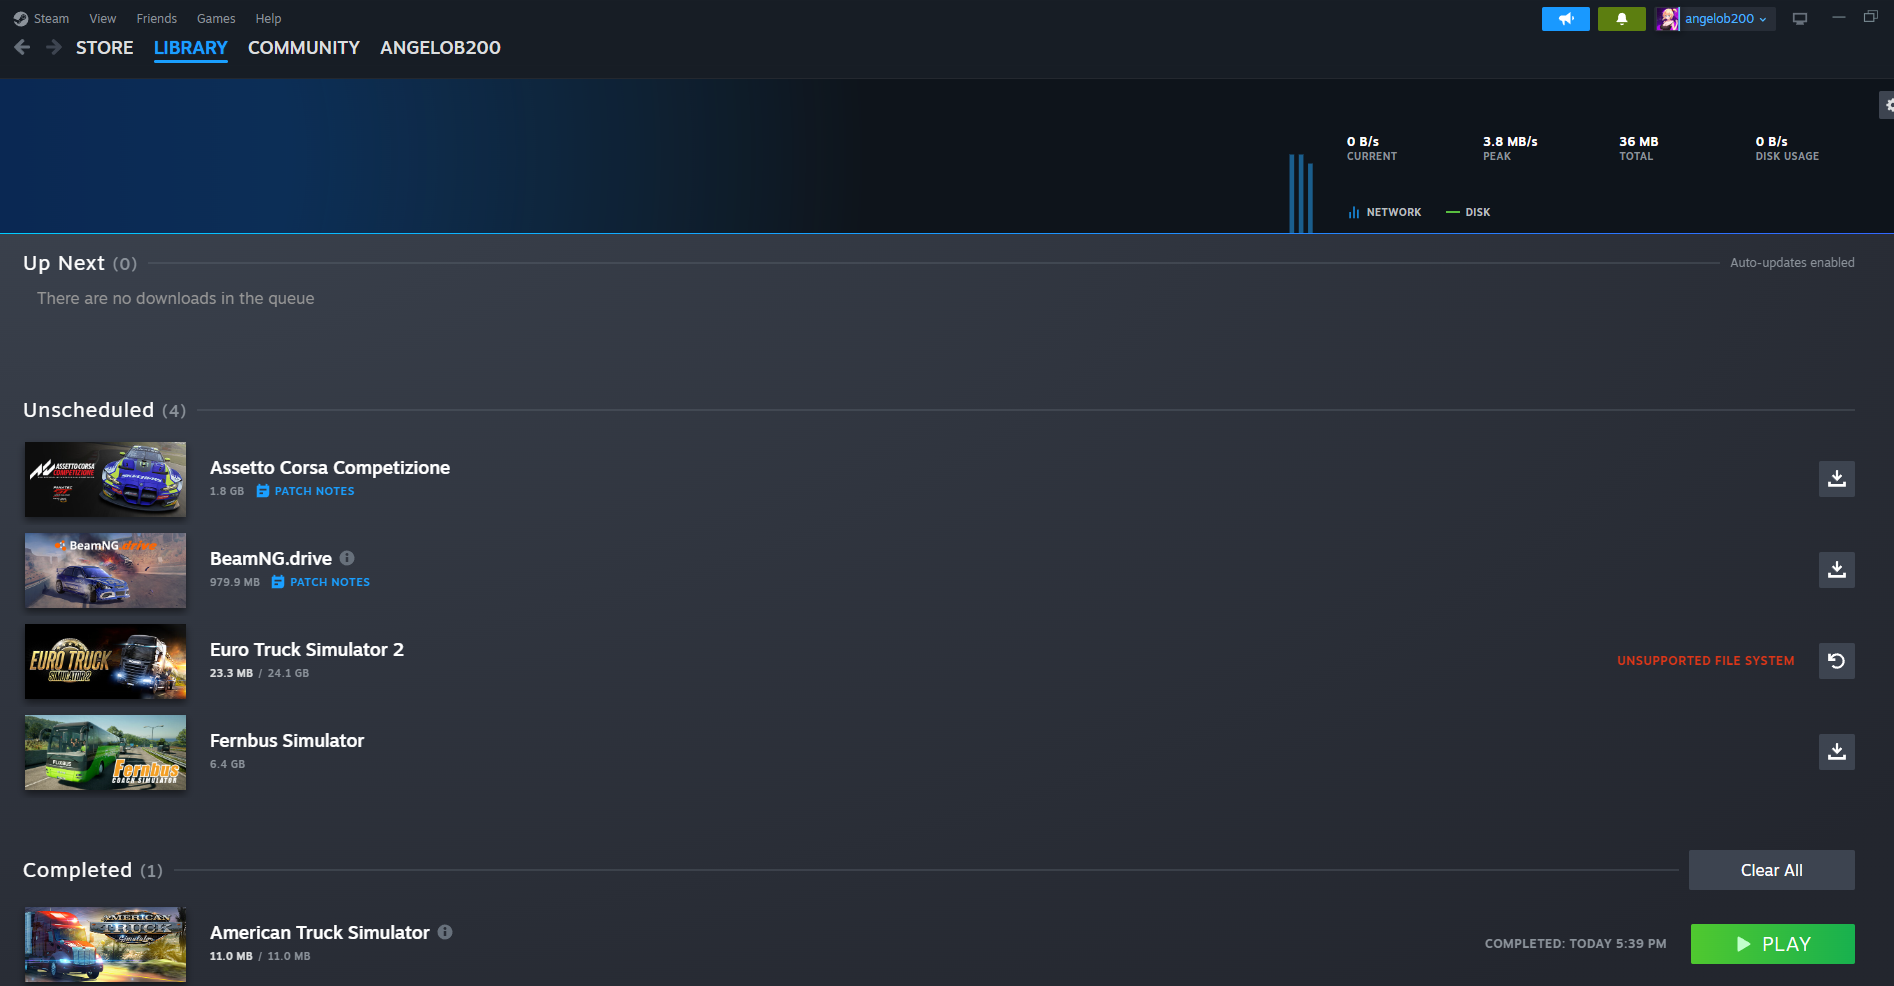Open the notifications bell
The height and width of the screenshot is (986, 1894).
[x=1622, y=19]
